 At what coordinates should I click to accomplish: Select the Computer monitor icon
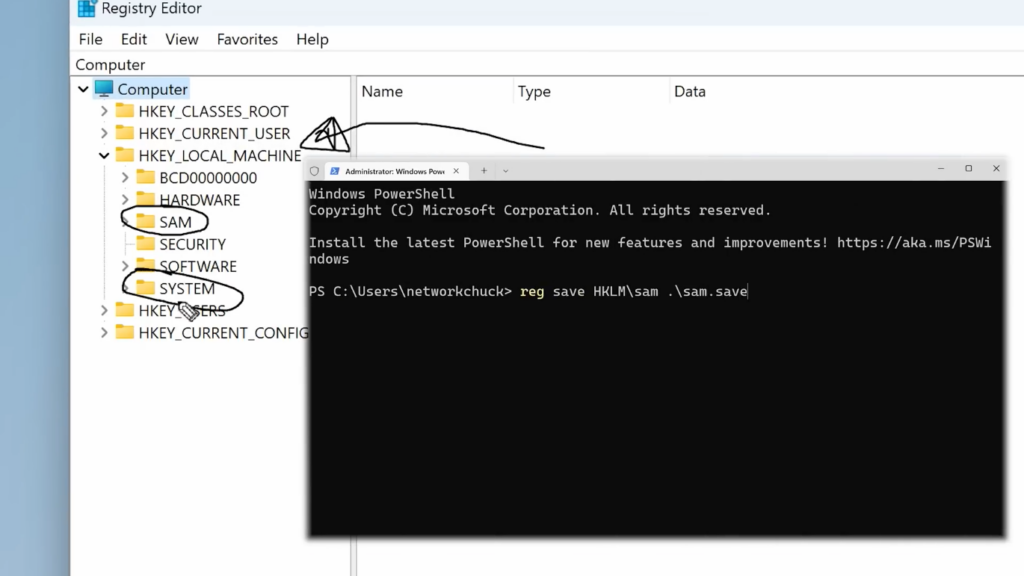104,88
